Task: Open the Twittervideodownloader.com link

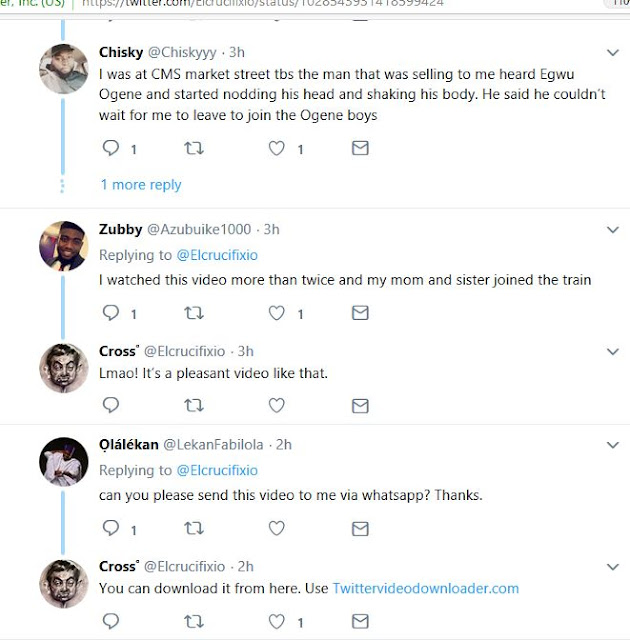Action: pyautogui.click(x=425, y=589)
